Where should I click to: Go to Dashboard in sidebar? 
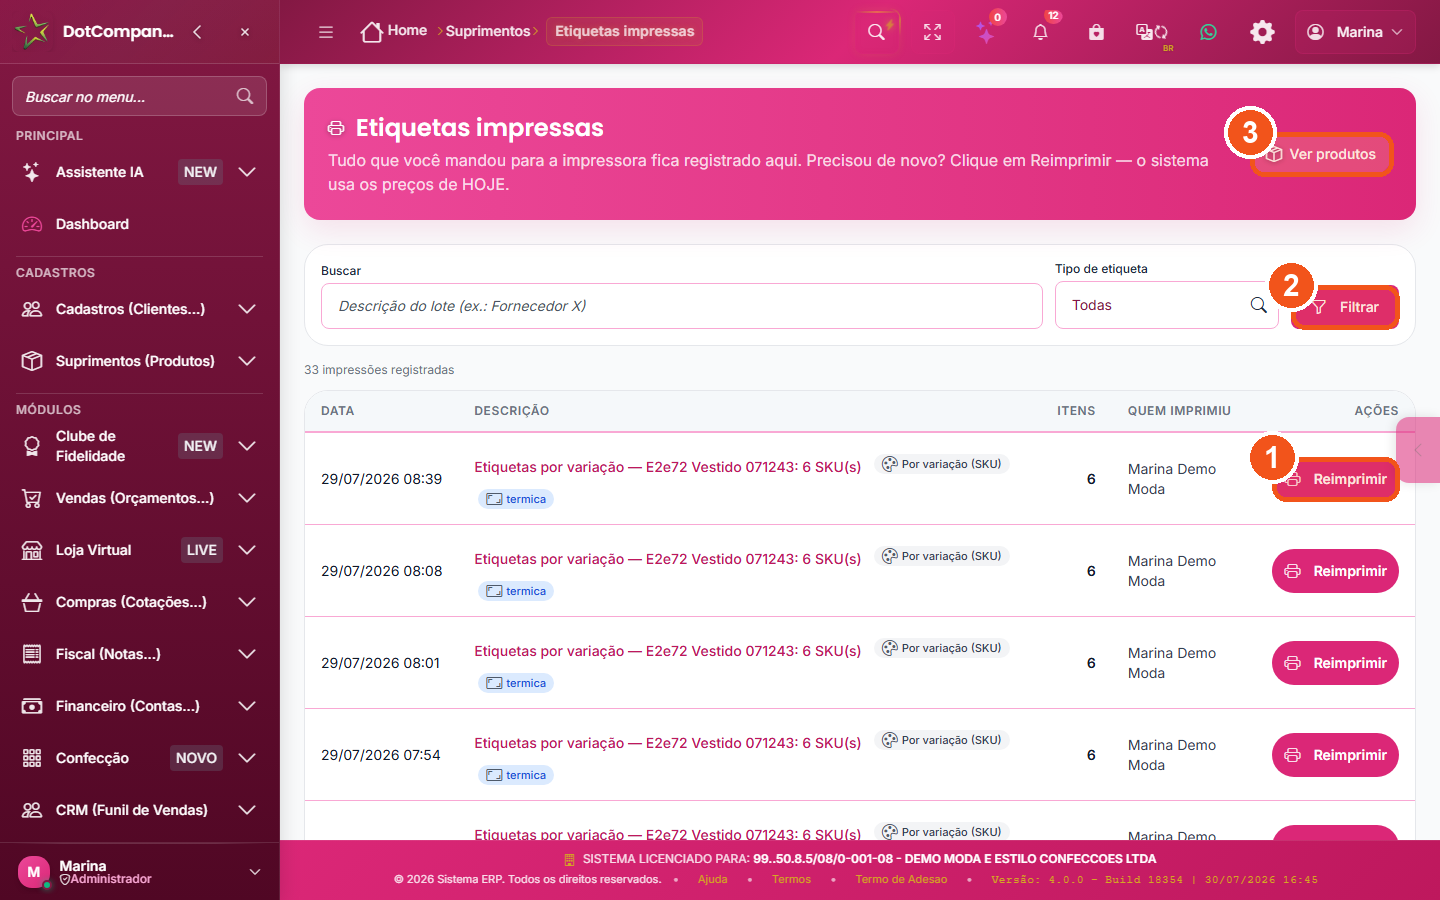click(x=92, y=224)
